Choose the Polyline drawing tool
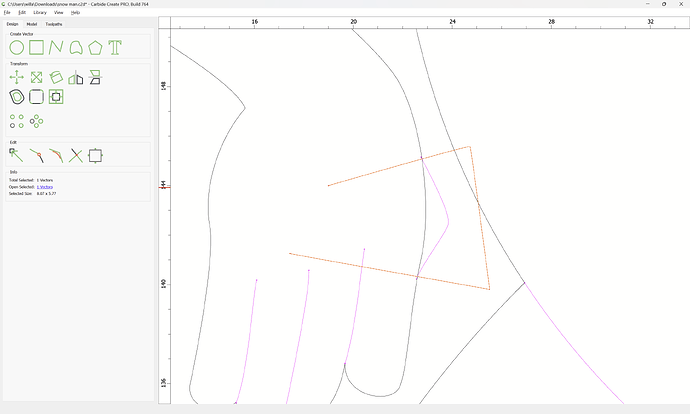The image size is (690, 414). (x=56, y=48)
